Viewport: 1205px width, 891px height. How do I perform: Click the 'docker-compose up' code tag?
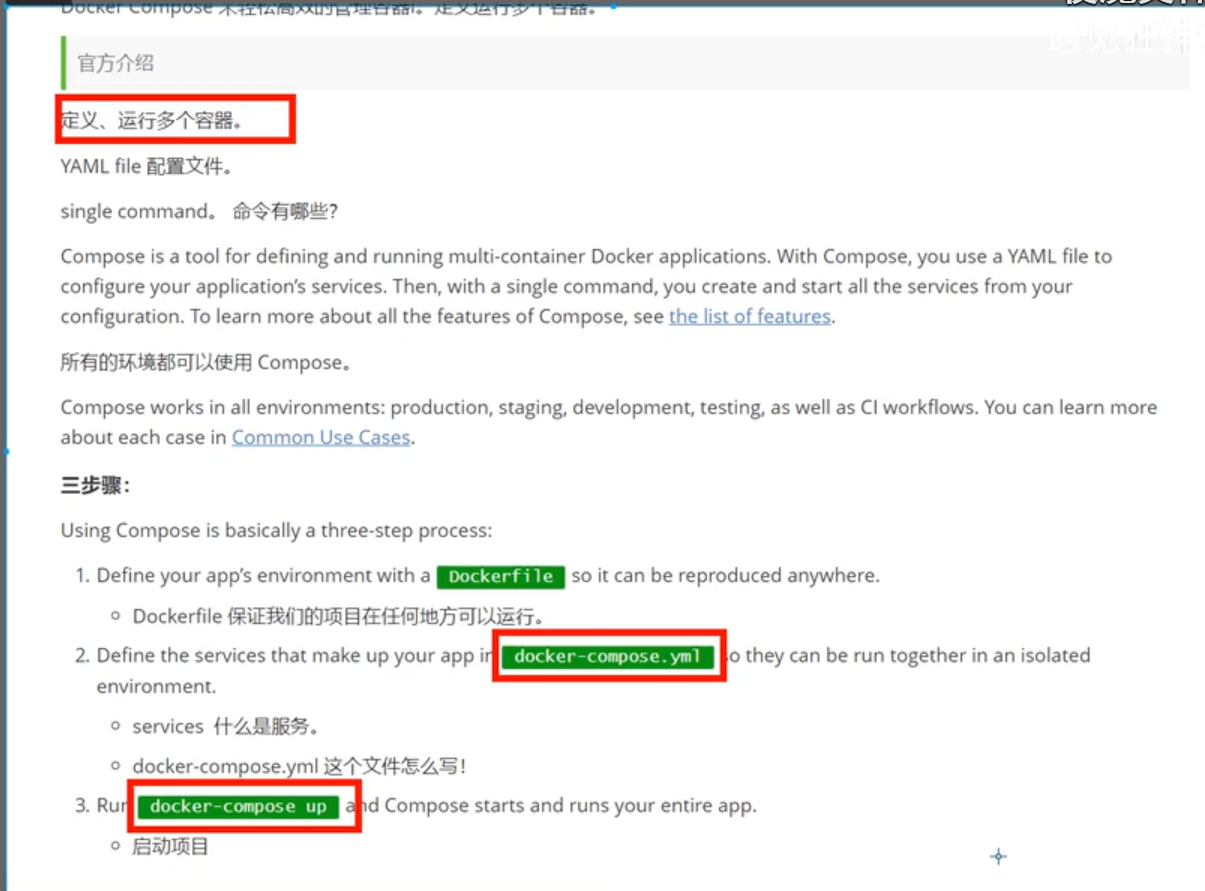coord(238,807)
